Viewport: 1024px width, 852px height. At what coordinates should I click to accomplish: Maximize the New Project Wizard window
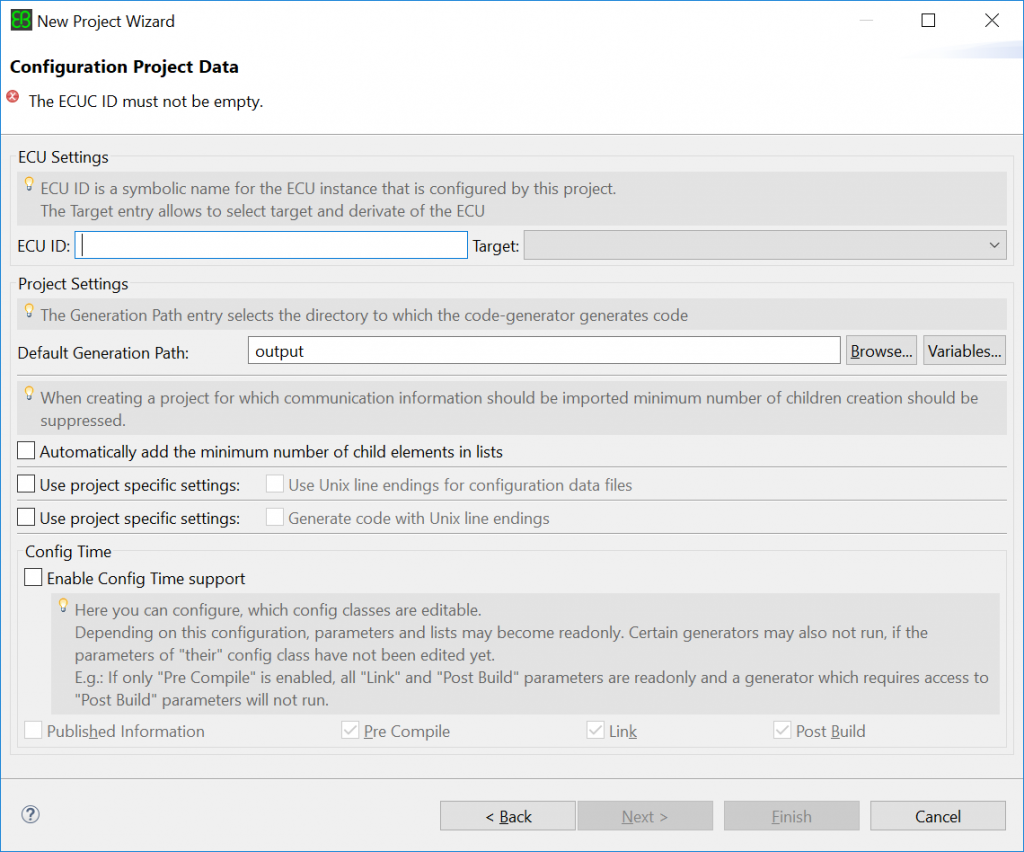pos(928,21)
